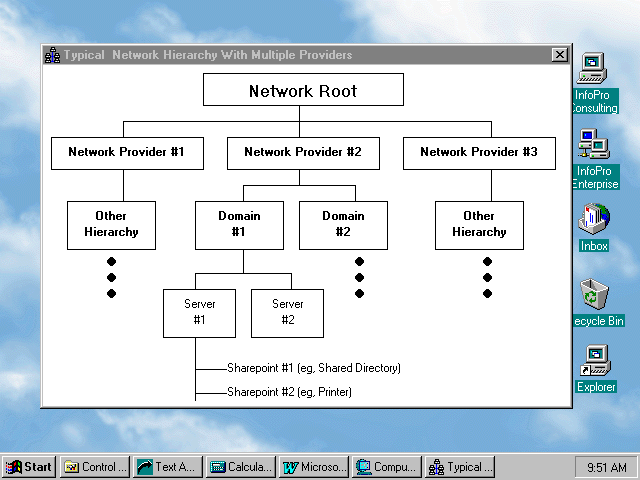Click the network icon in the window title bar
Screen dimensions: 640x480
pos(52,55)
